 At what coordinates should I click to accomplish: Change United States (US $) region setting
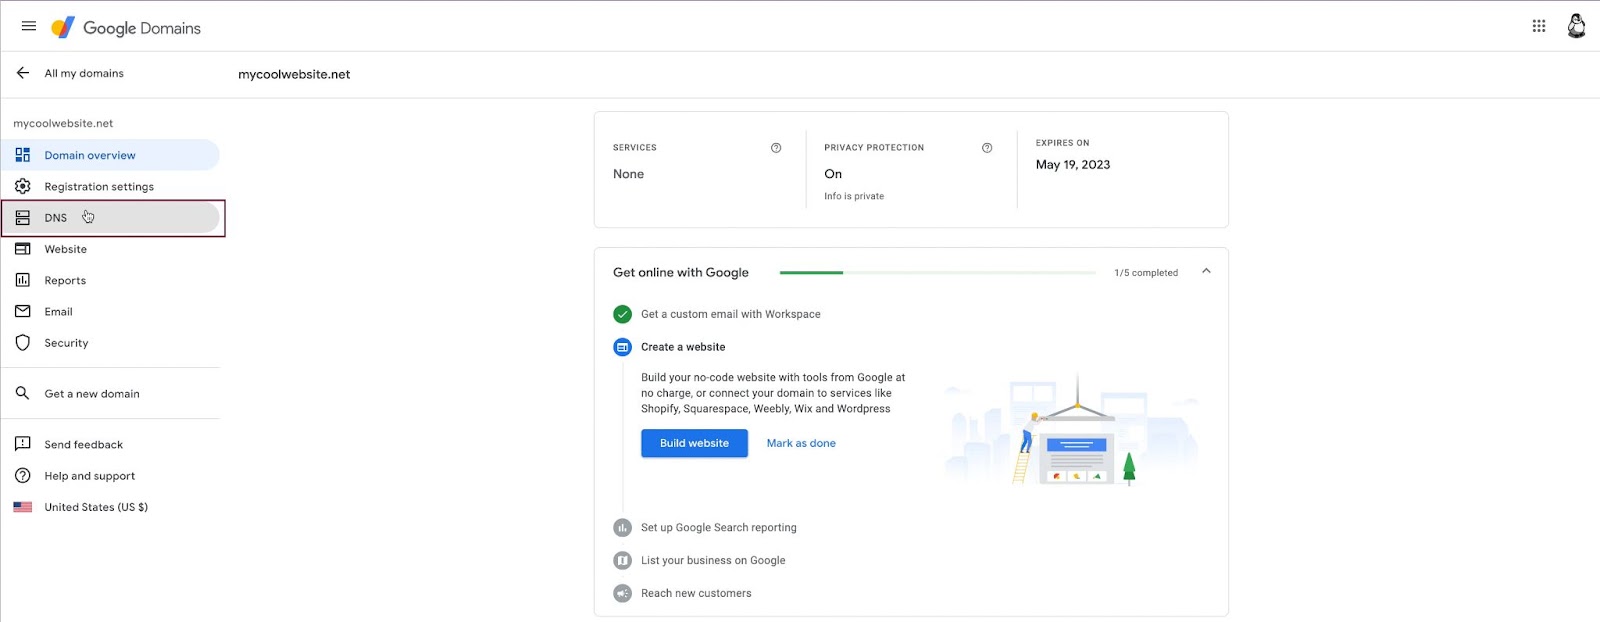[111, 507]
